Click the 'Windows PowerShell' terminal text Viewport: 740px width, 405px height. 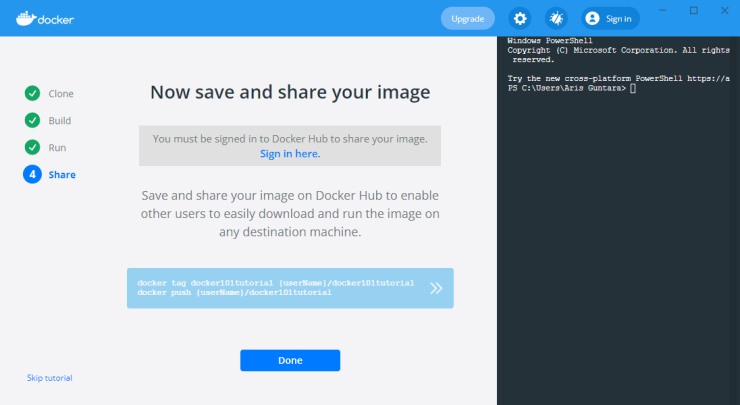pyautogui.click(x=550, y=41)
